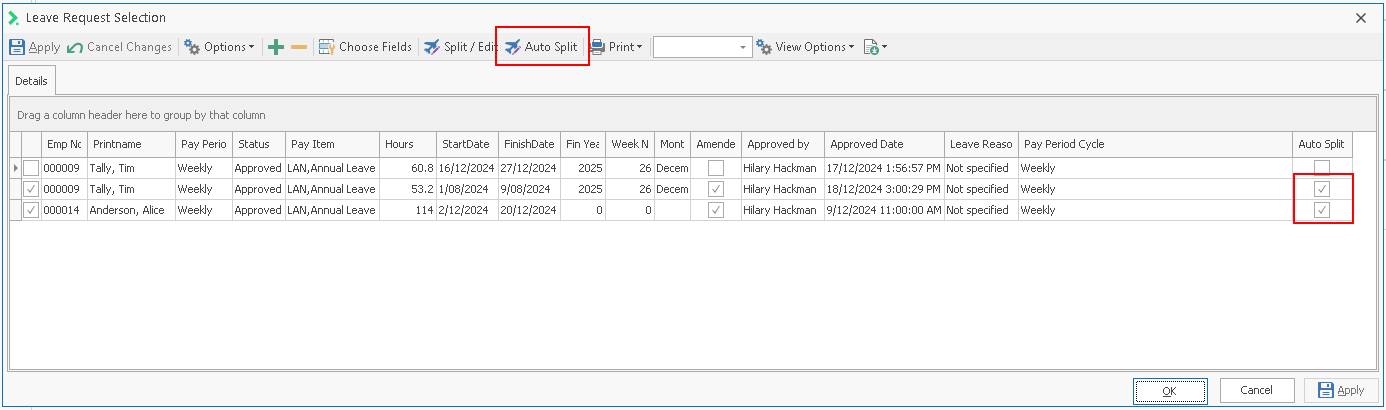The image size is (1386, 410).
Task: Toggle the Amended checkbox in the Tally 1/08/2024 row
Action: click(x=715, y=189)
